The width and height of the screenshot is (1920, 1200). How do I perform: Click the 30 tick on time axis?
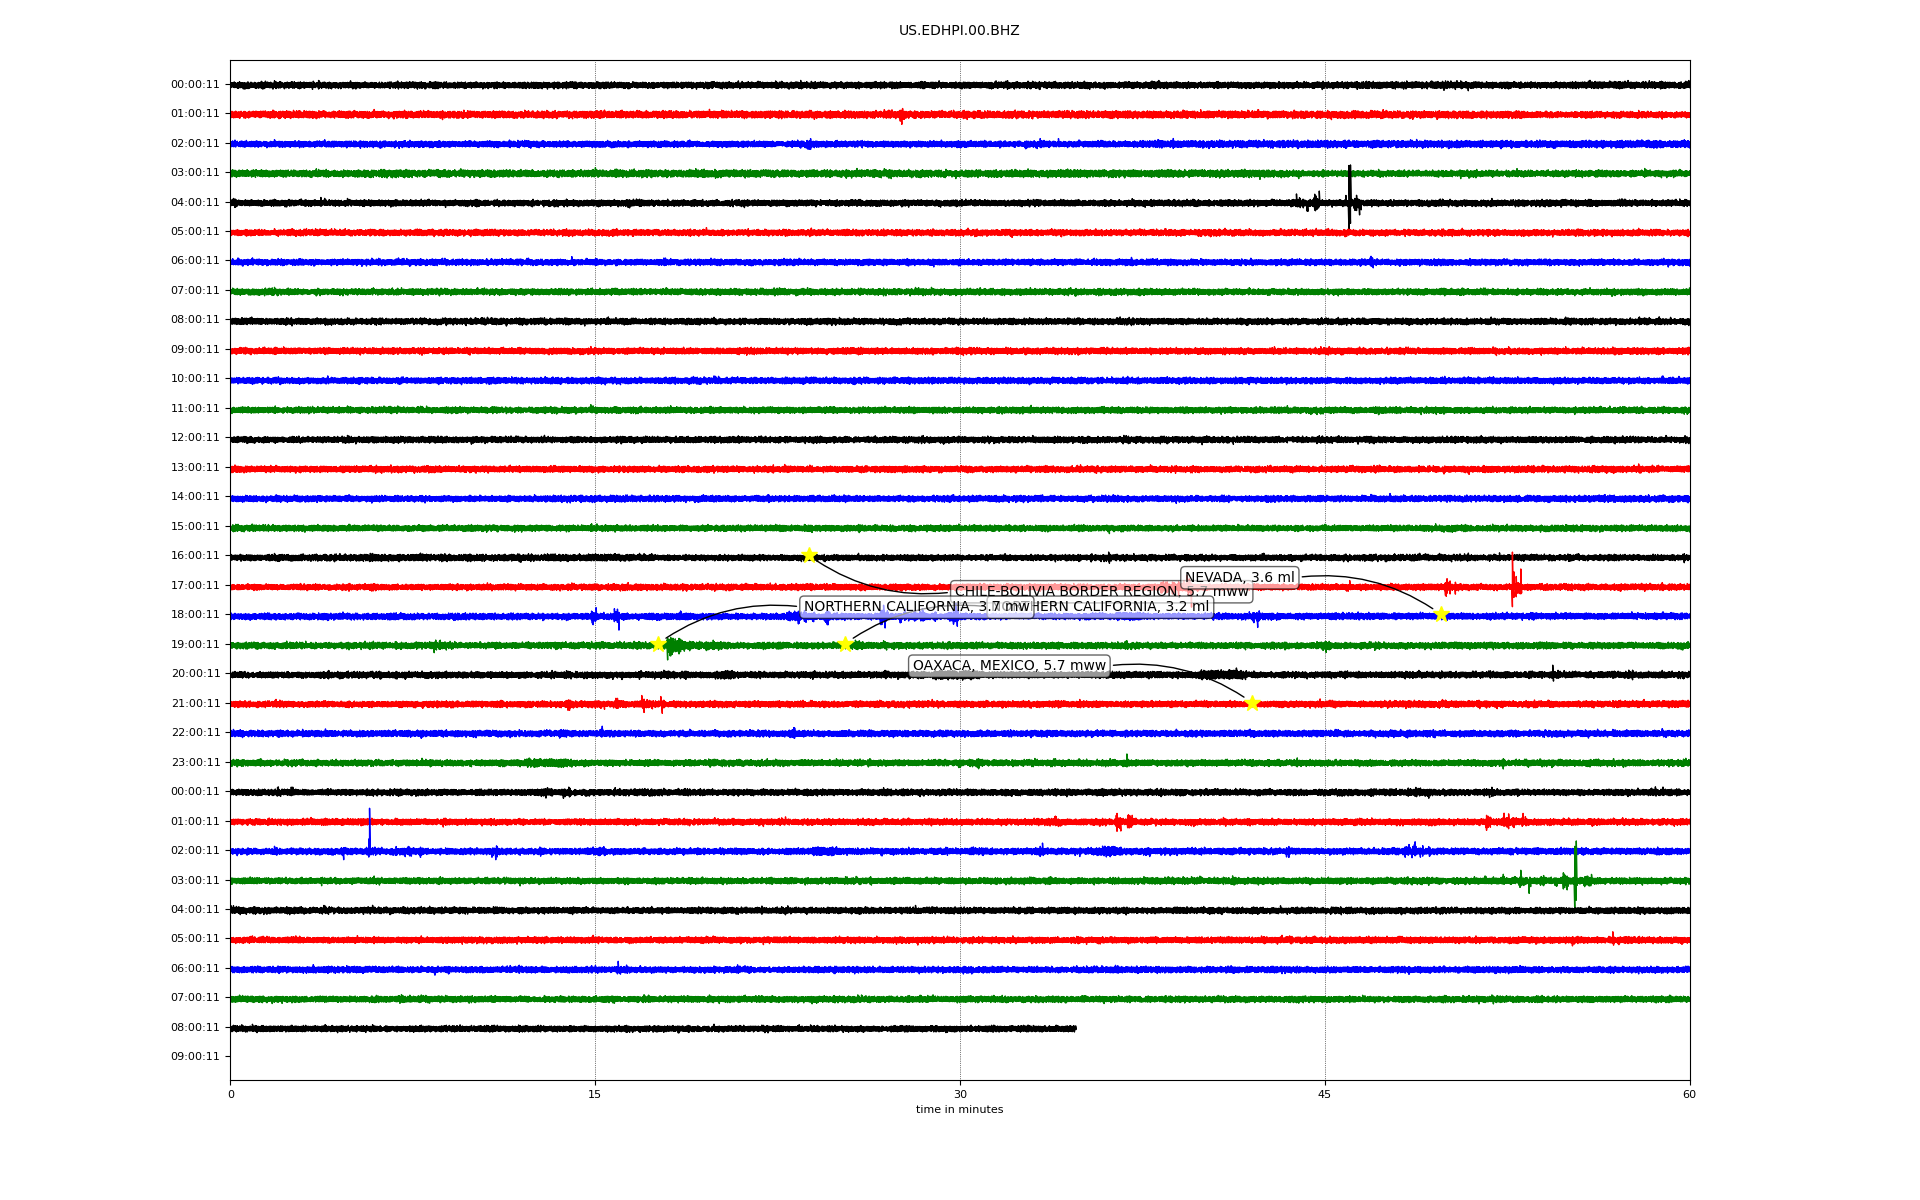tap(960, 1094)
